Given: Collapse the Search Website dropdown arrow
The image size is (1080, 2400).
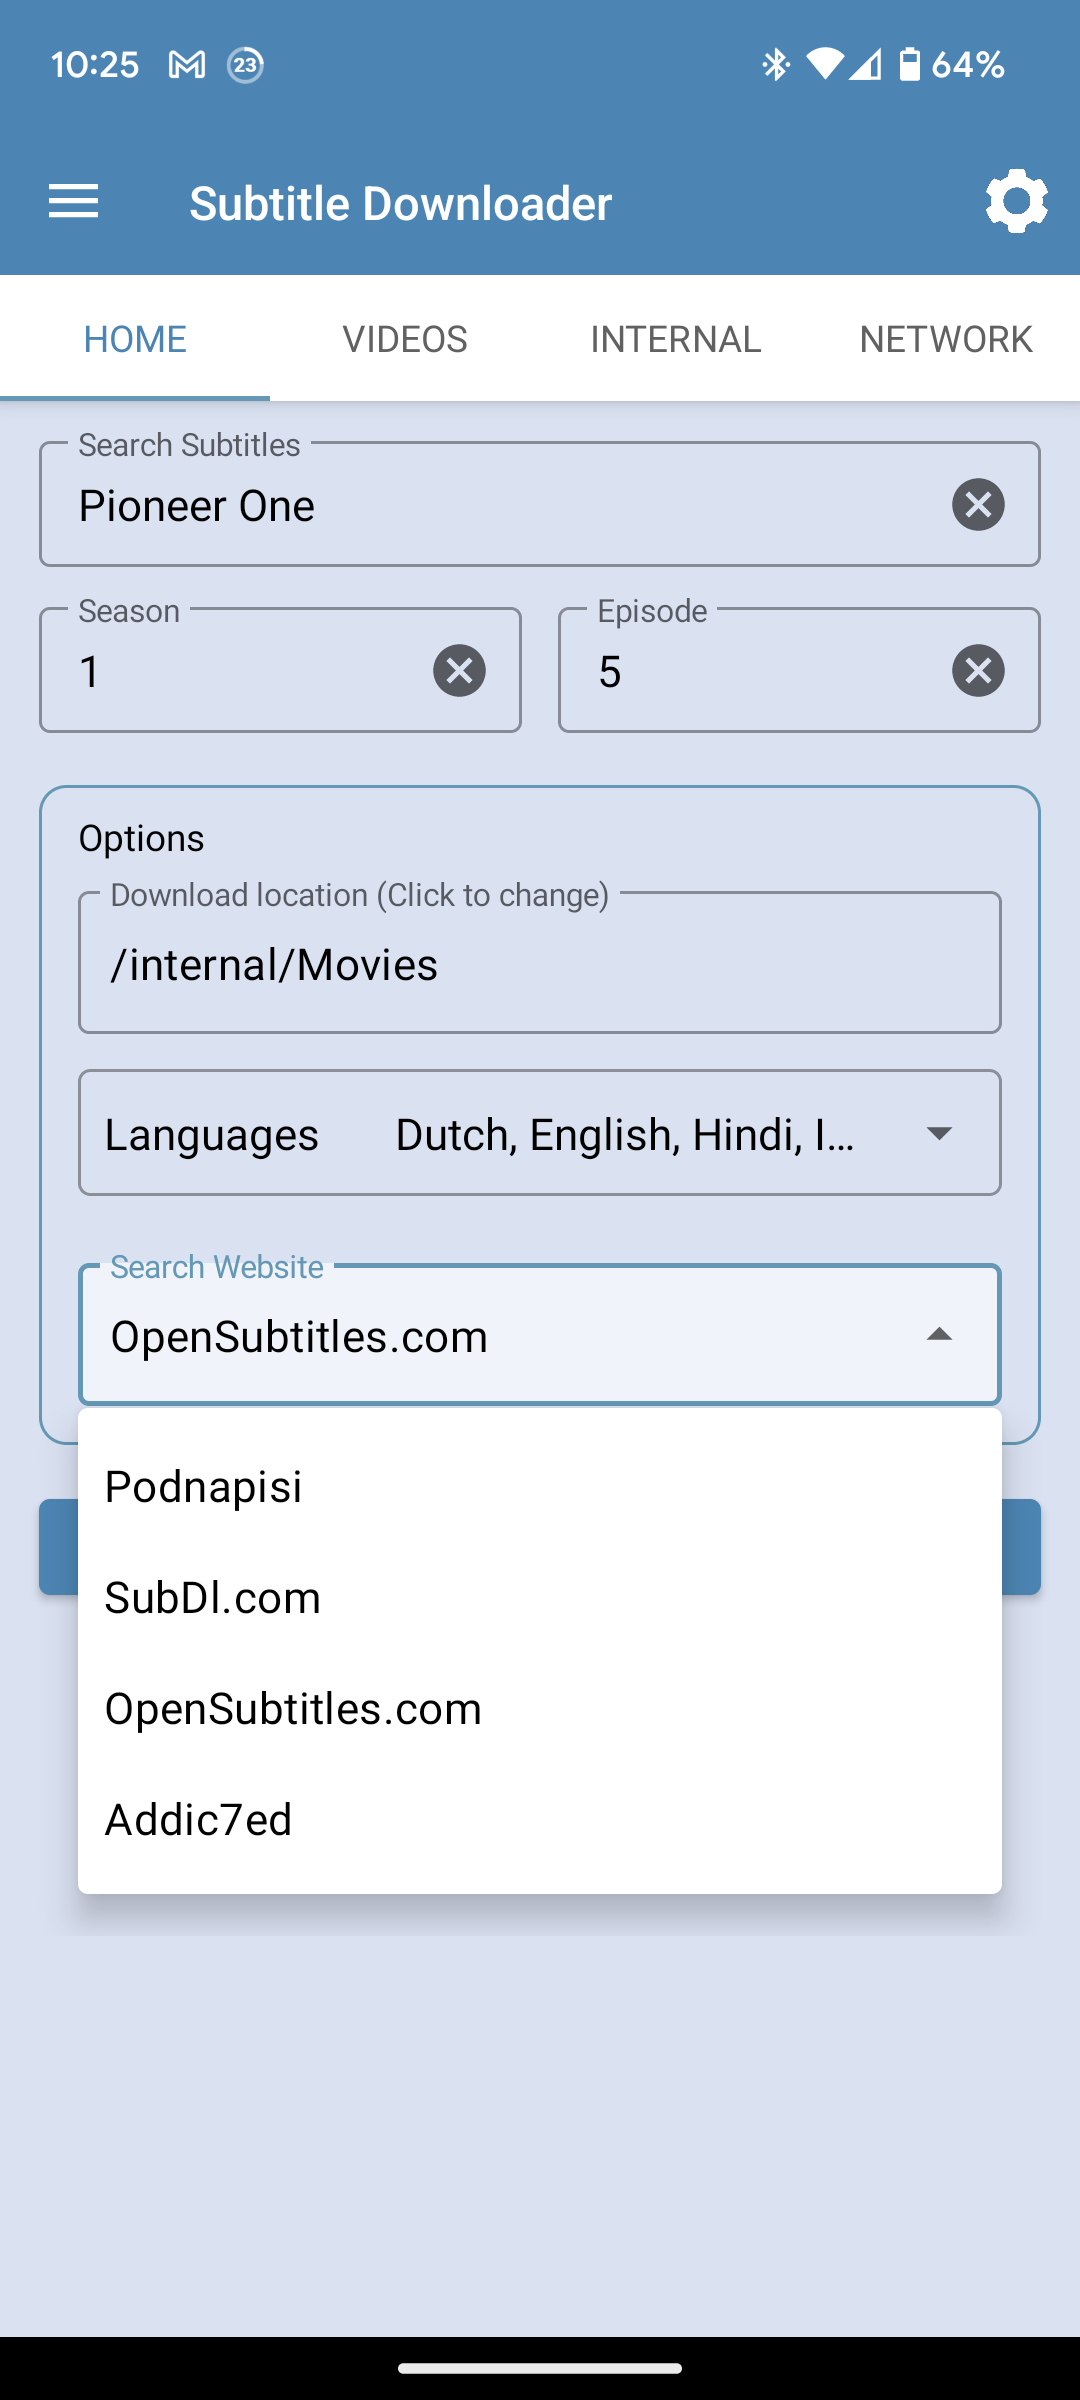Looking at the screenshot, I should 938,1335.
